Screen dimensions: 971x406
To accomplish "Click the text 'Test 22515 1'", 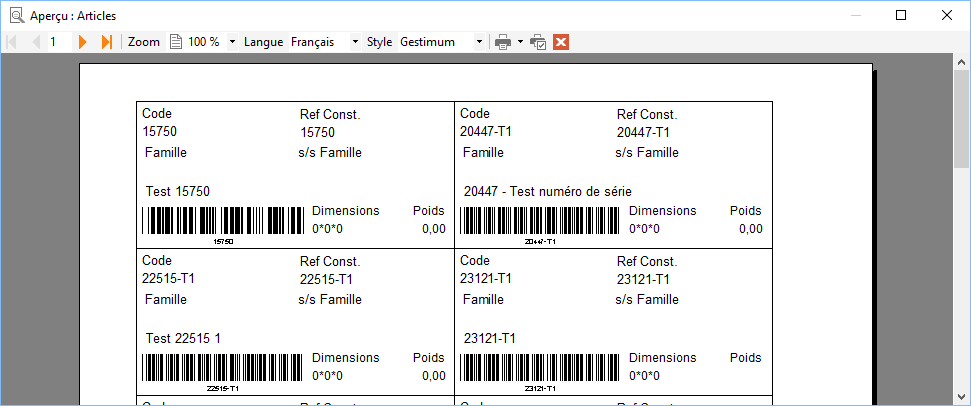I will click(183, 339).
